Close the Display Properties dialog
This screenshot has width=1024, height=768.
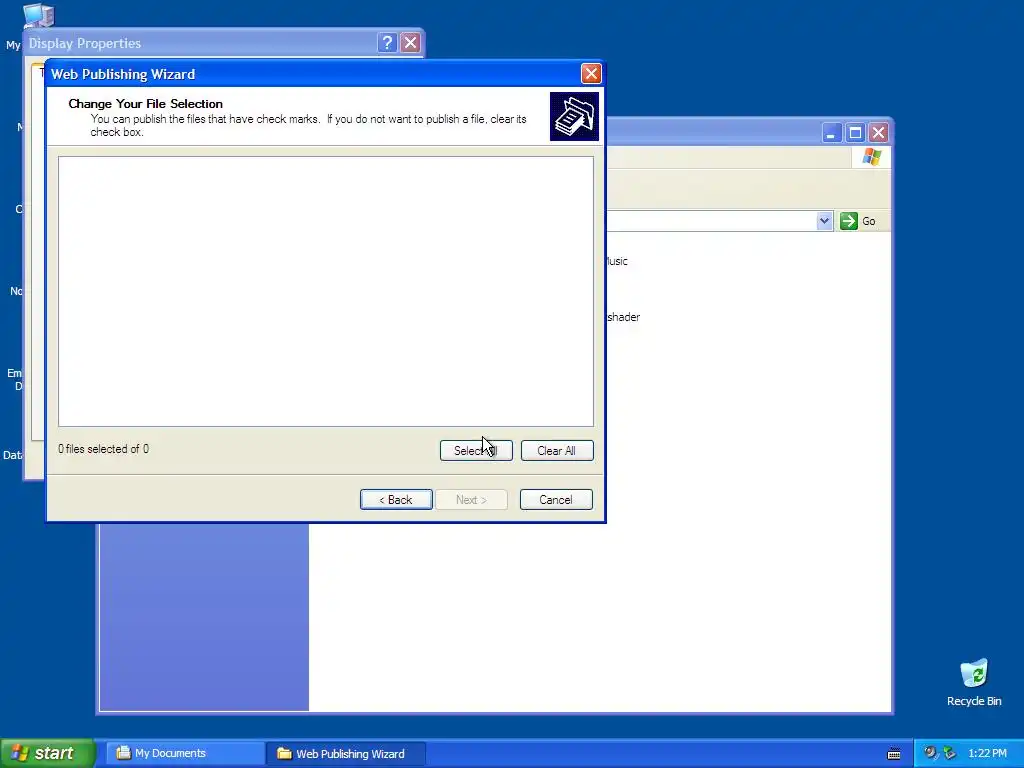point(410,43)
